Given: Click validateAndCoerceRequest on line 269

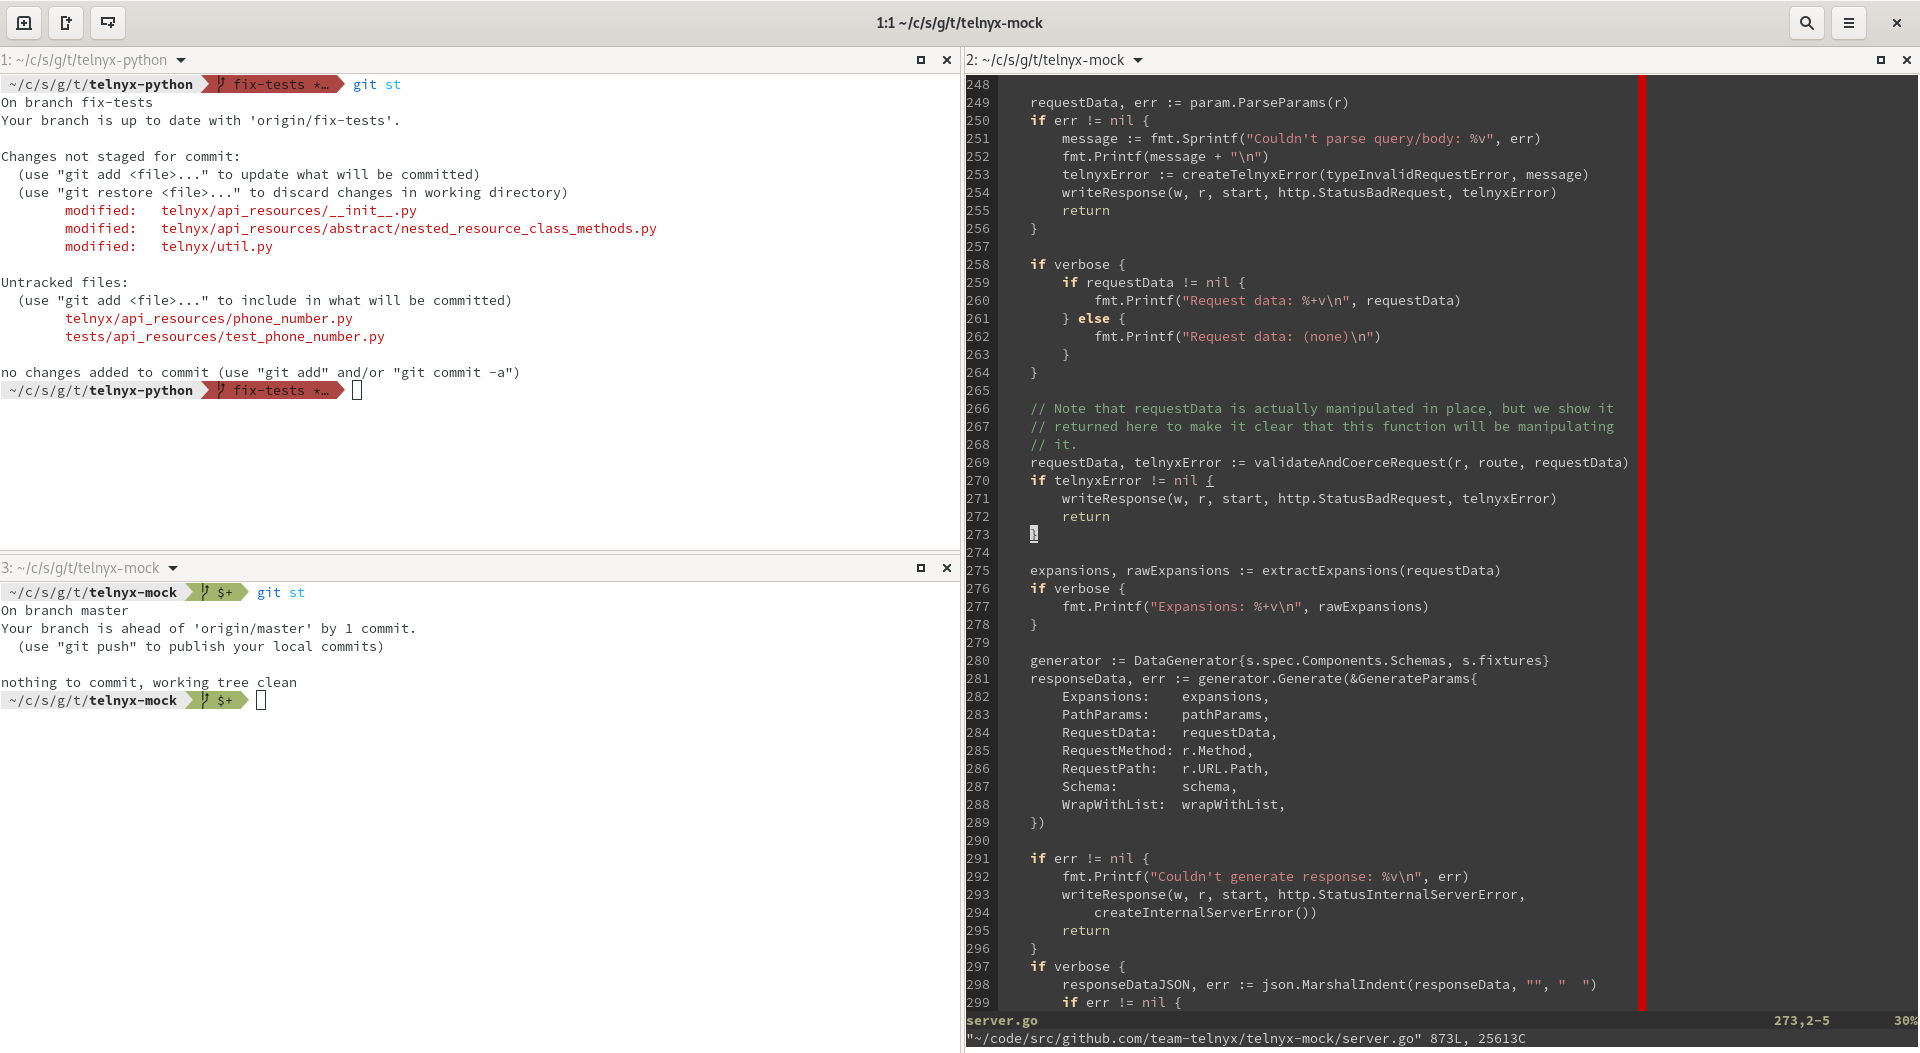Looking at the screenshot, I should pyautogui.click(x=1350, y=462).
